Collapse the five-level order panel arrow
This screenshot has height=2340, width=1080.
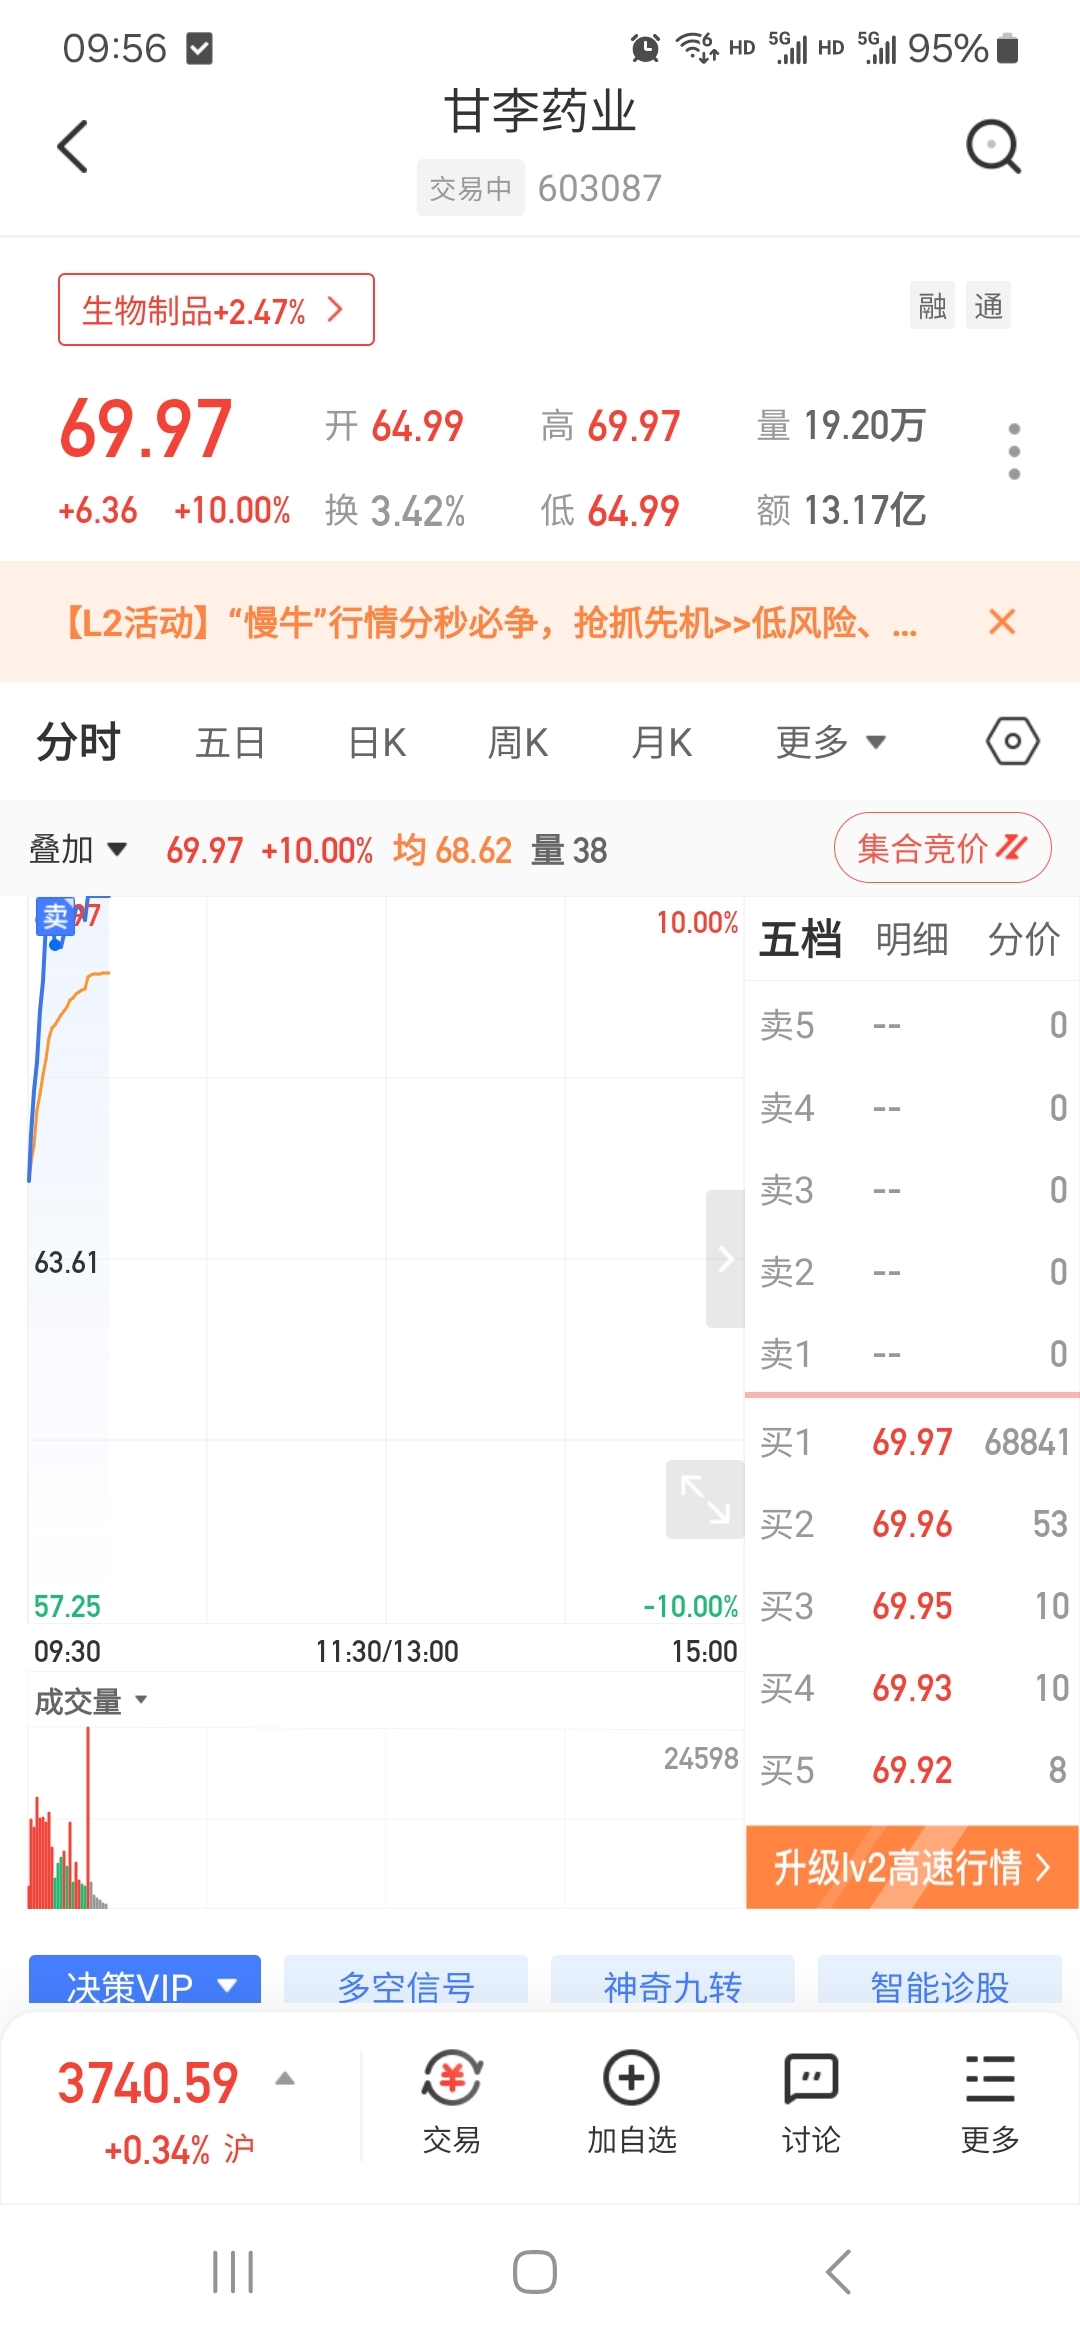(726, 1259)
